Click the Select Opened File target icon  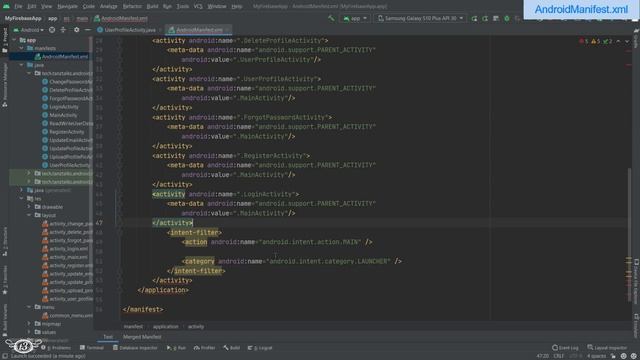(x=52, y=30)
